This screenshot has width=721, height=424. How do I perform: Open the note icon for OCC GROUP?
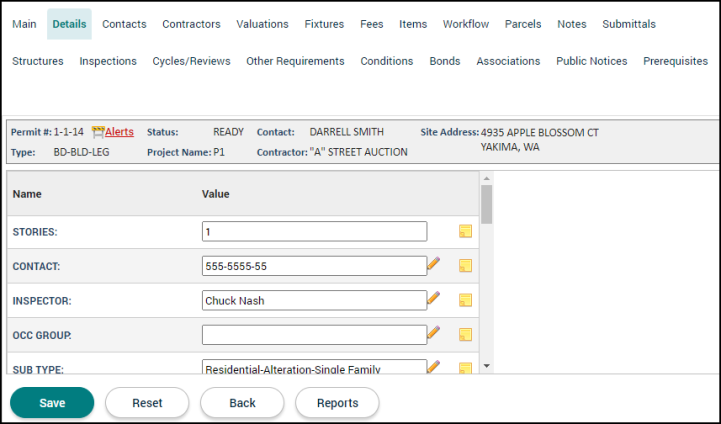coord(465,334)
